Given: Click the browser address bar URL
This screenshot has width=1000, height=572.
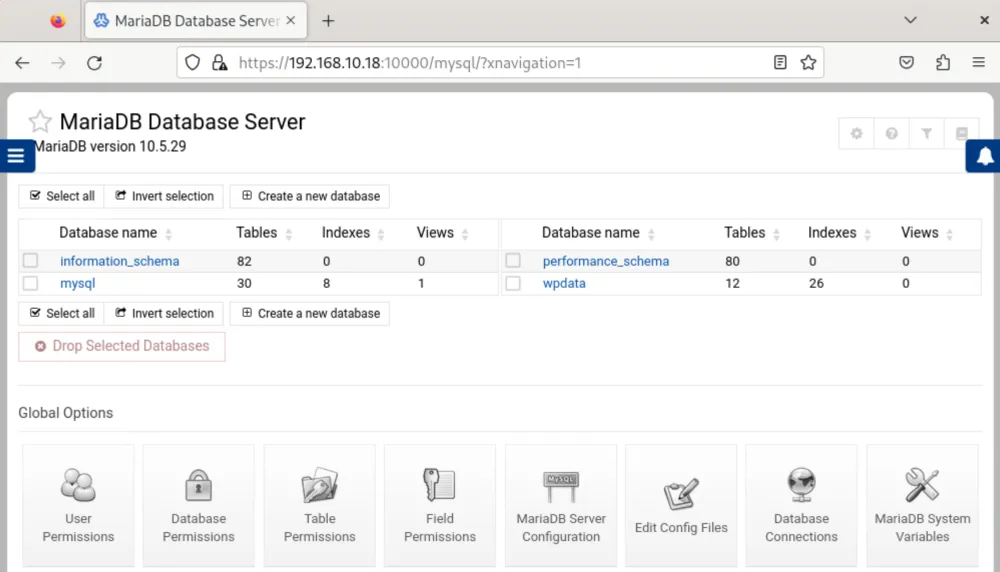Looking at the screenshot, I should [x=409, y=62].
